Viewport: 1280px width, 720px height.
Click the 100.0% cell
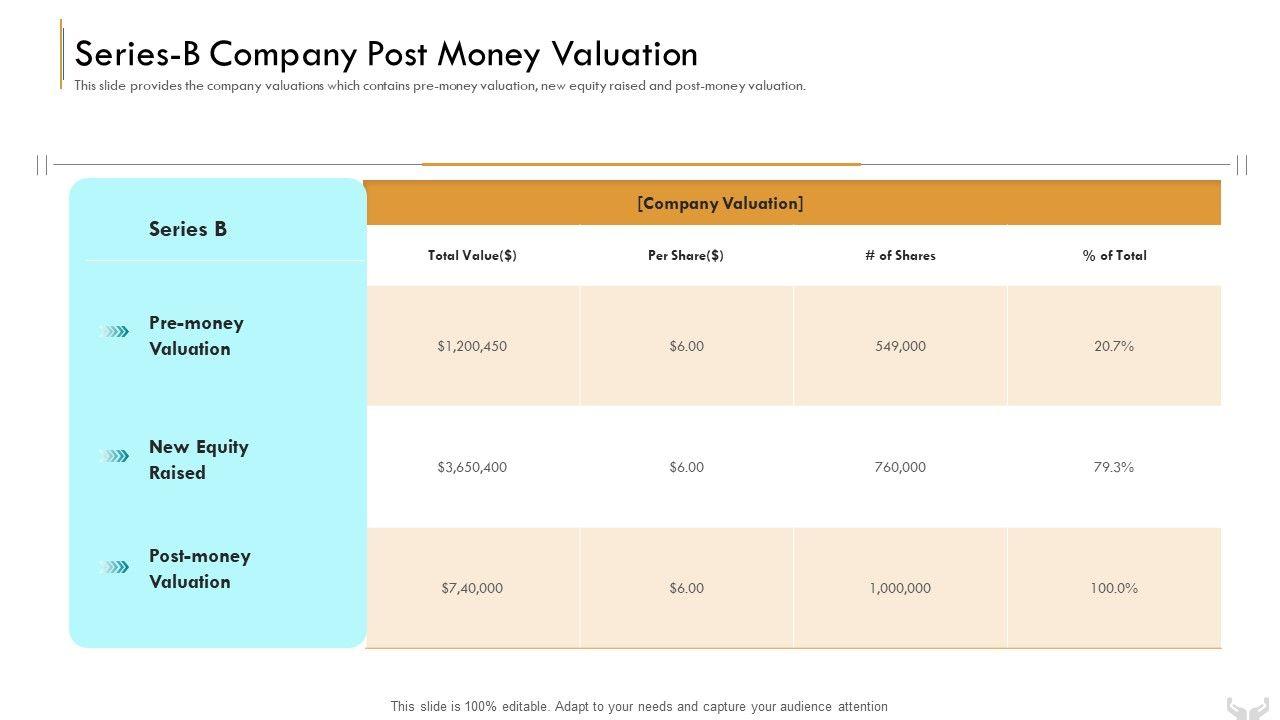(1114, 588)
